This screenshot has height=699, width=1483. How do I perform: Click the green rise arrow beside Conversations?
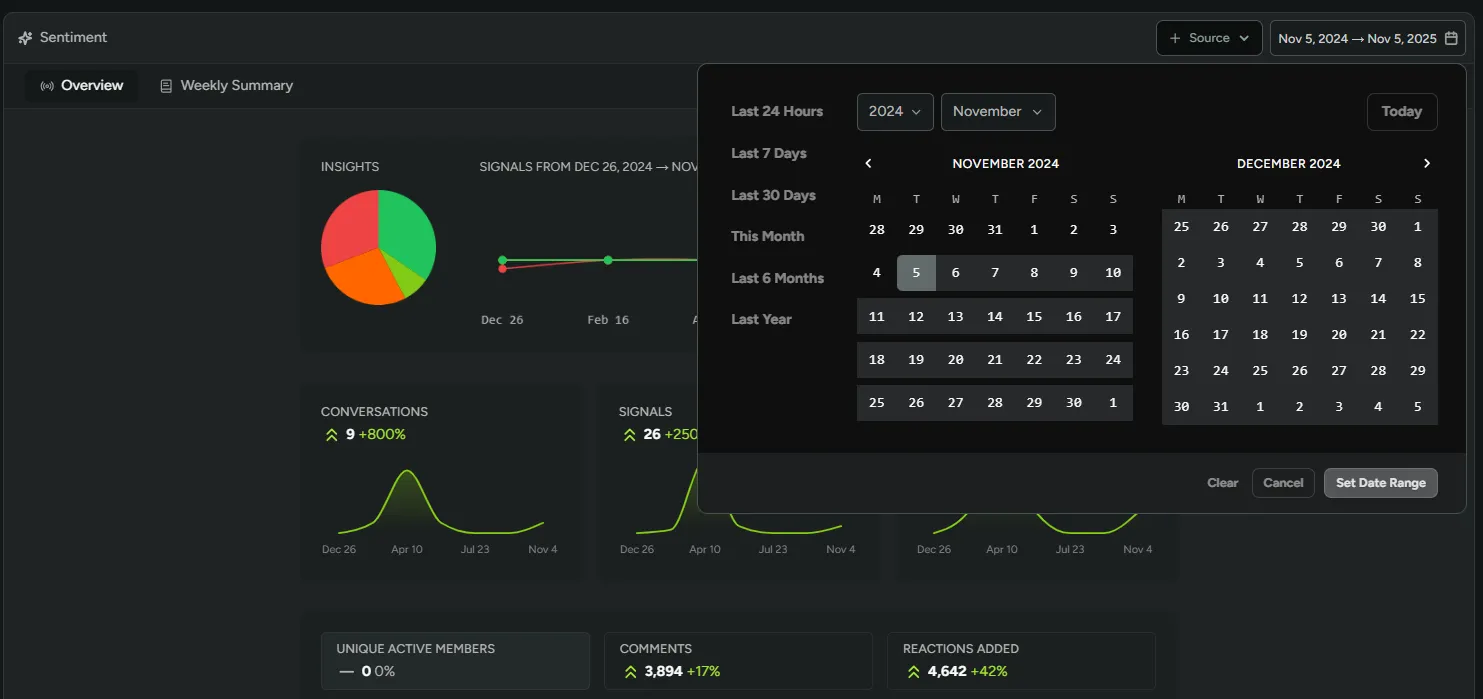point(330,434)
